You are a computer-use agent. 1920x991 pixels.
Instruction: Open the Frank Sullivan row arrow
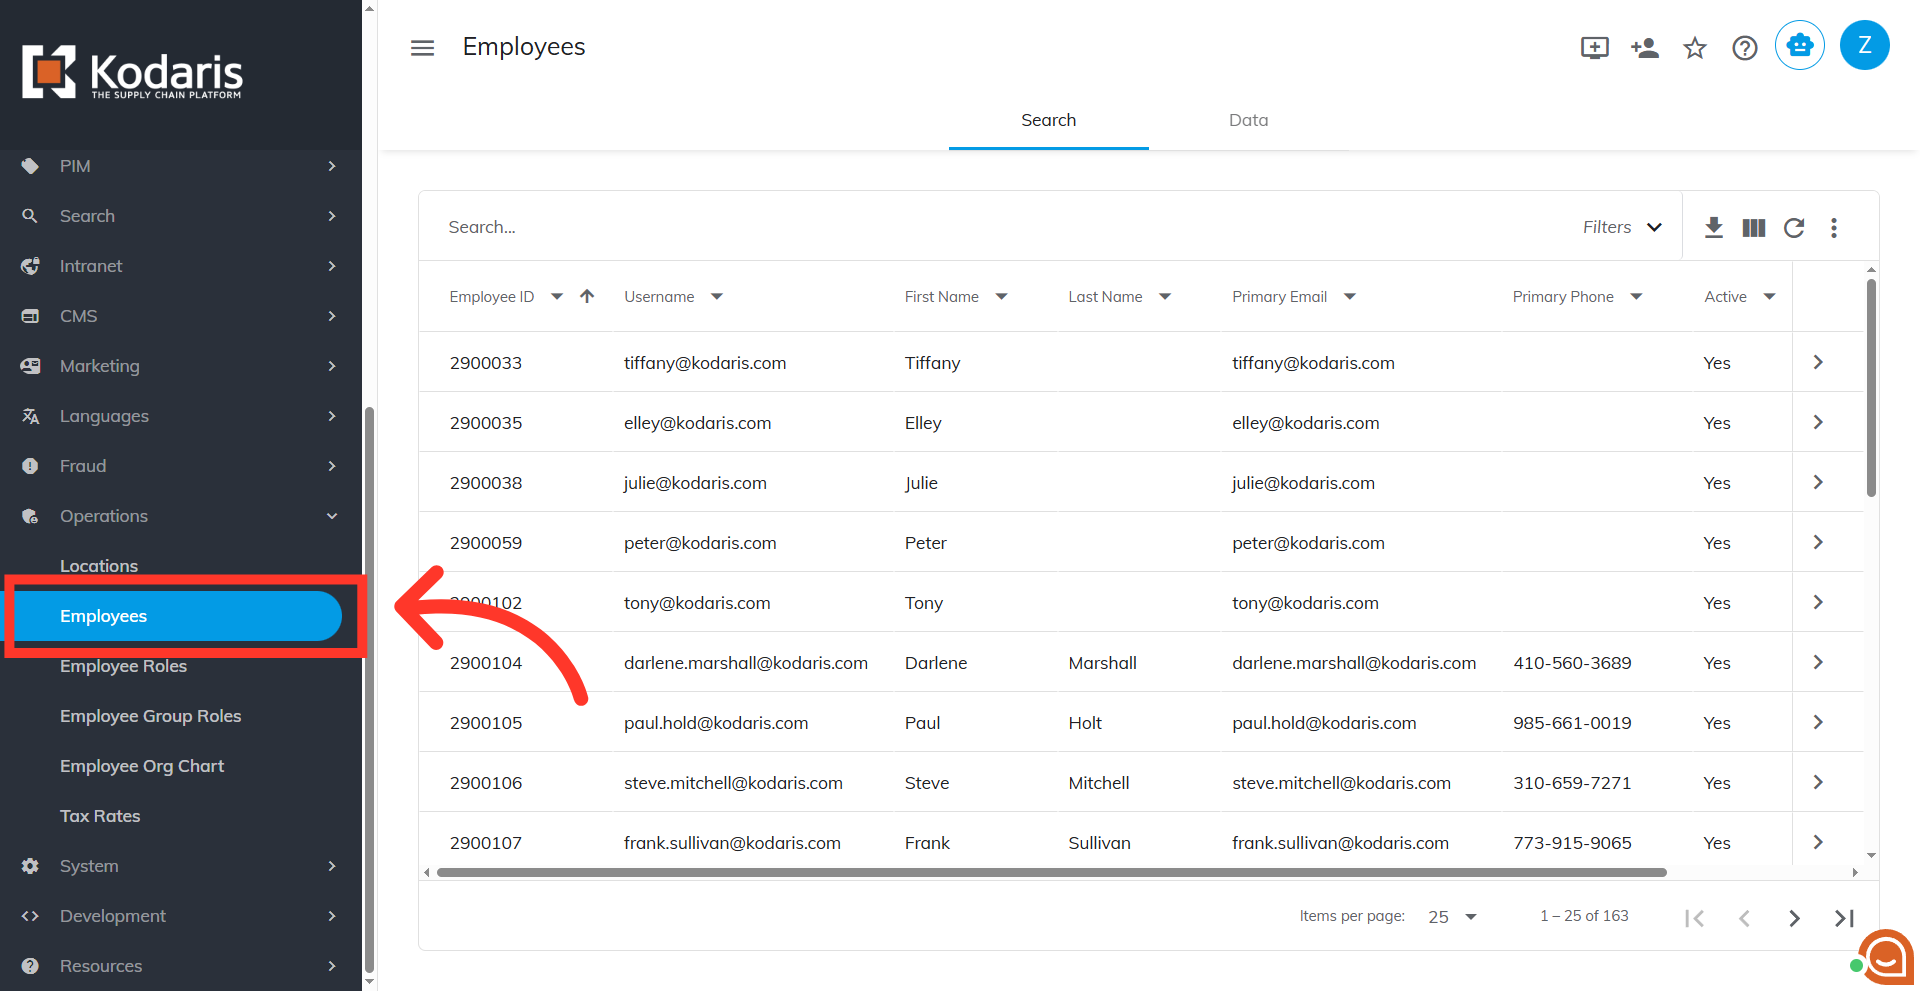pos(1818,842)
